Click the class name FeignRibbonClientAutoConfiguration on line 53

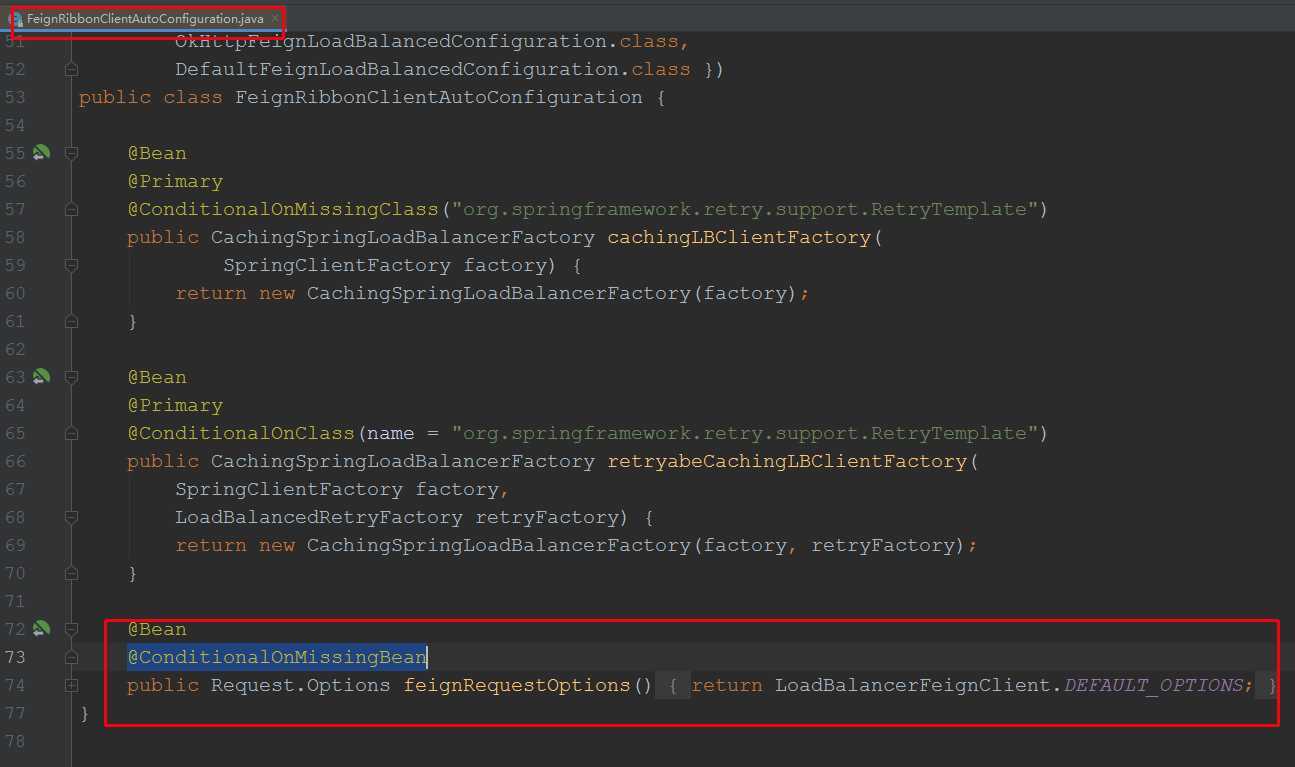click(439, 97)
